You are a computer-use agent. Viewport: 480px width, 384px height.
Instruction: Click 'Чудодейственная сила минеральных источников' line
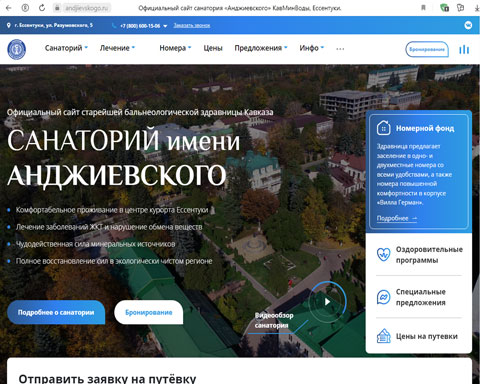[x=95, y=244]
